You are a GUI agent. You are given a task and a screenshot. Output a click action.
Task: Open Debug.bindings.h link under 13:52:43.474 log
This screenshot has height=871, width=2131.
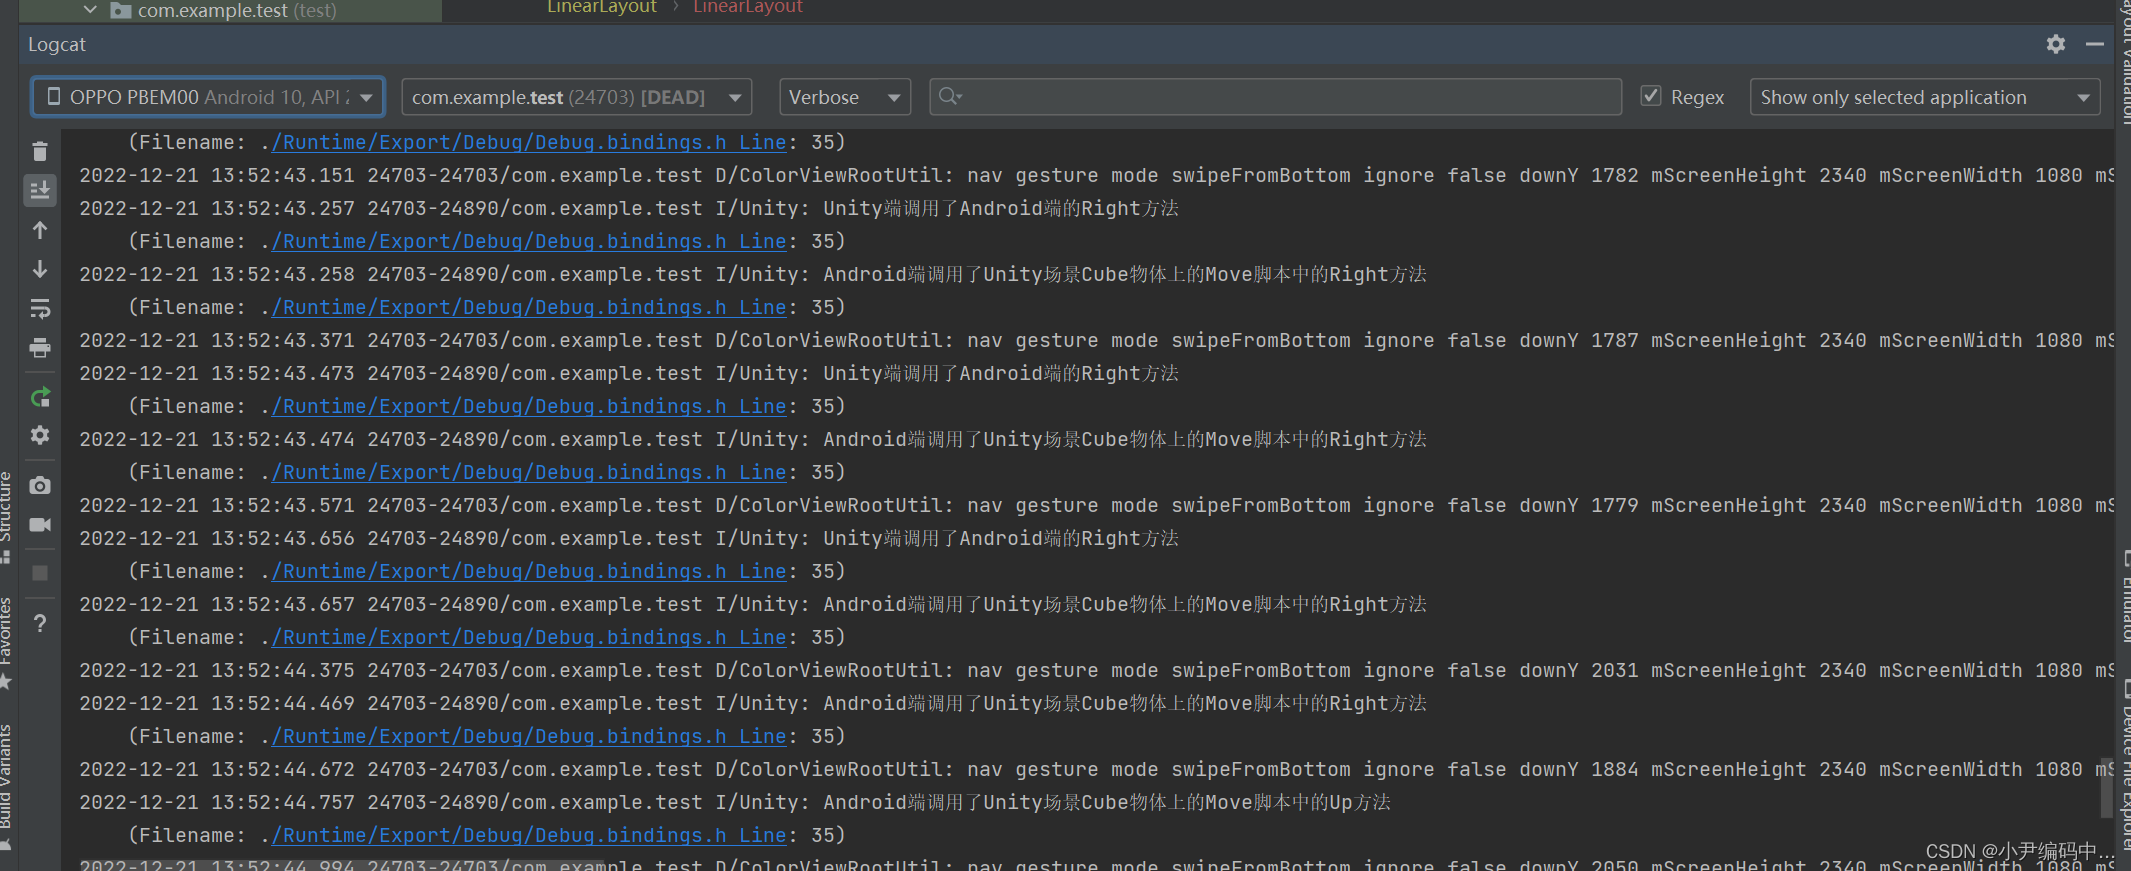[x=530, y=472]
